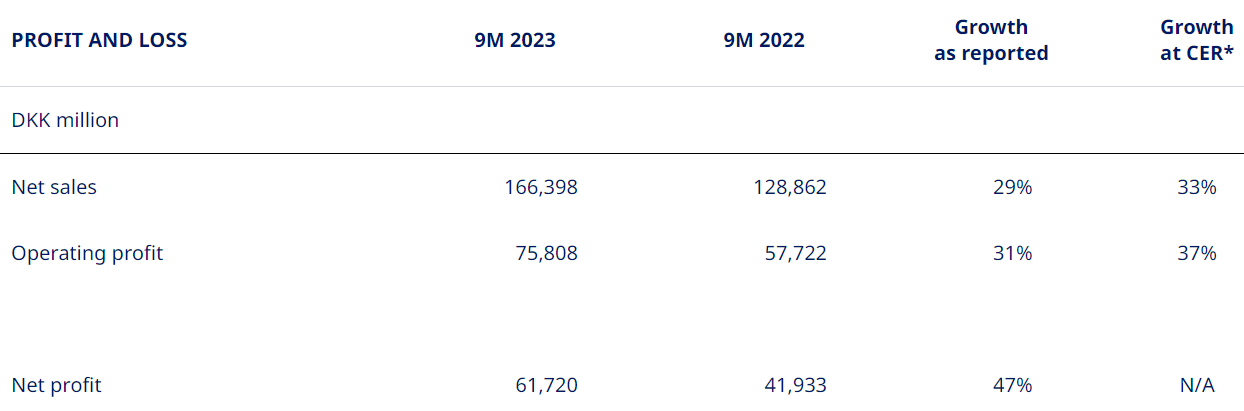1244x411 pixels.
Task: Select the Net sales row label
Action: tap(54, 187)
